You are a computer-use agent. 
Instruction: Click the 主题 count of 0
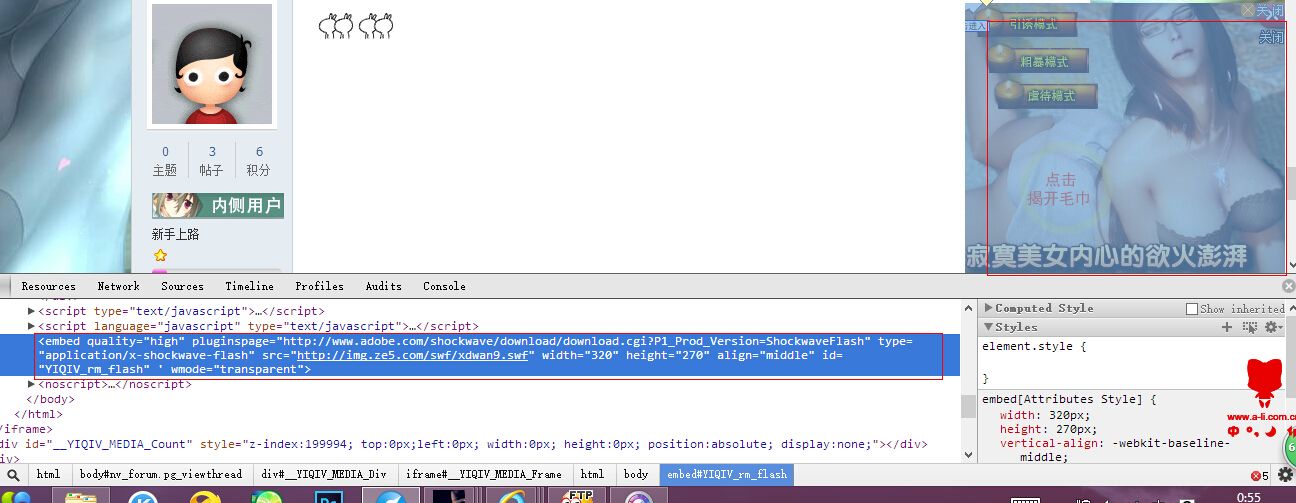pyautogui.click(x=165, y=152)
